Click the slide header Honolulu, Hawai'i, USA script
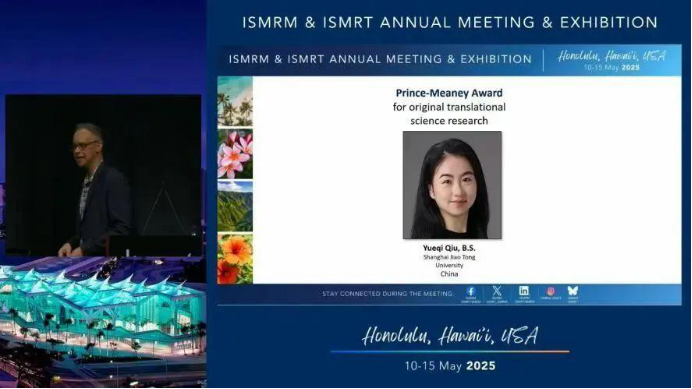Screen dimensions: 692x389 [612, 56]
